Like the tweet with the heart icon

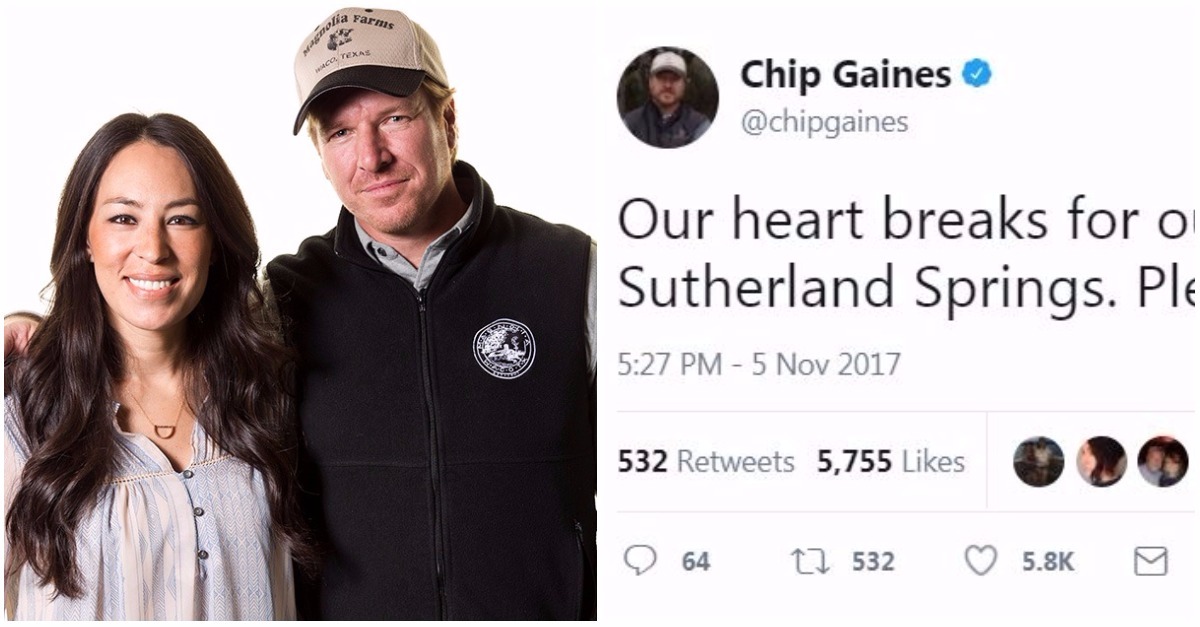(981, 562)
